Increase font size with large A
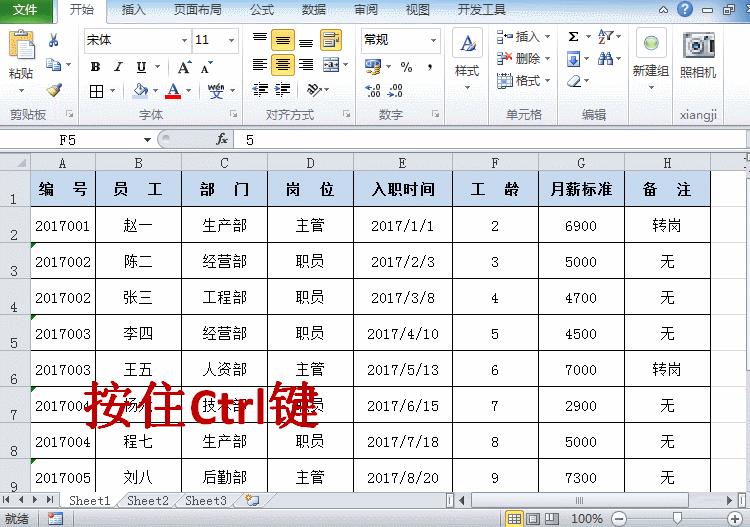 [184, 67]
